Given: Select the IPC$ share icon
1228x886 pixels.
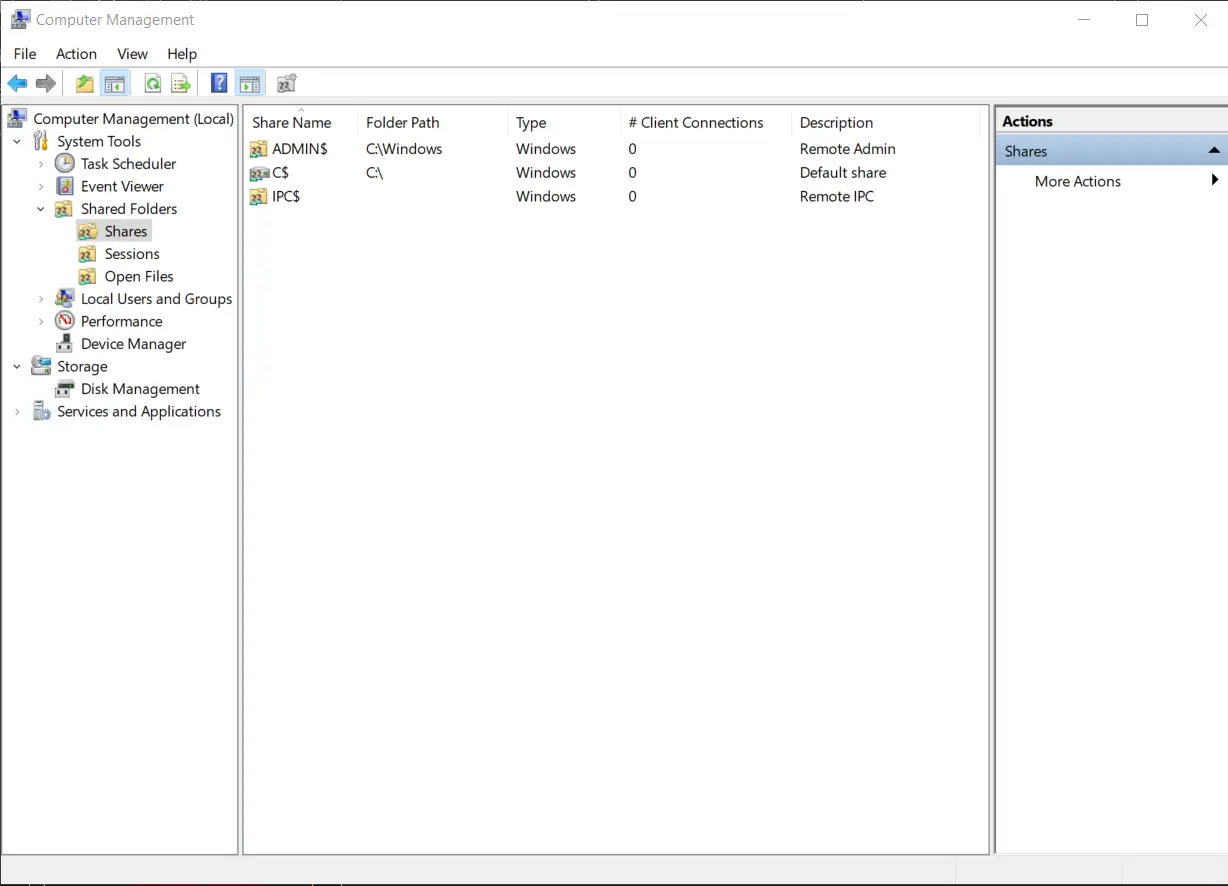Looking at the screenshot, I should (x=259, y=197).
